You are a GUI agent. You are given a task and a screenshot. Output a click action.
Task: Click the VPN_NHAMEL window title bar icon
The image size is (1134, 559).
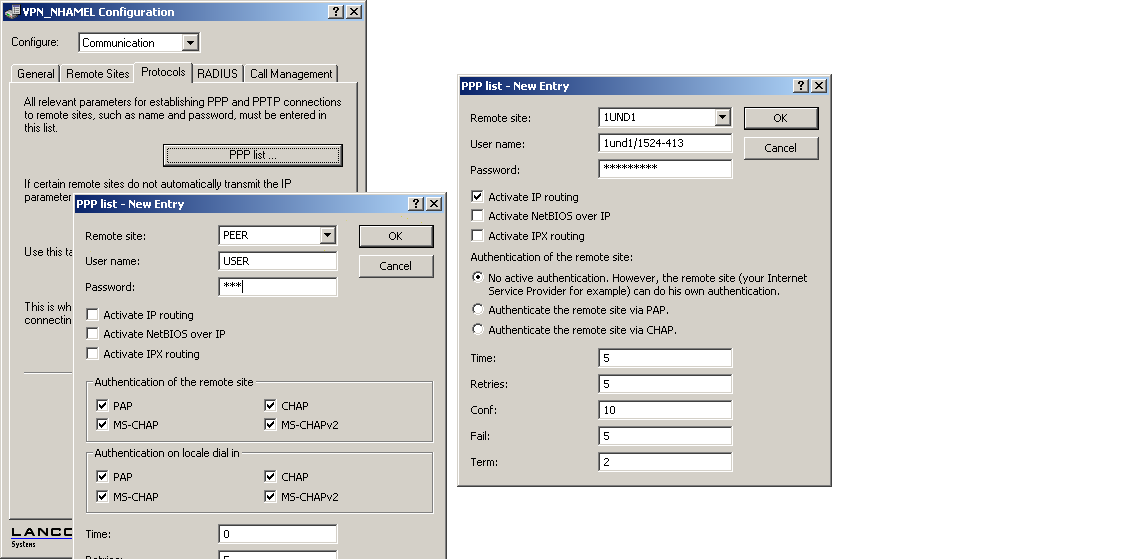coord(11,12)
